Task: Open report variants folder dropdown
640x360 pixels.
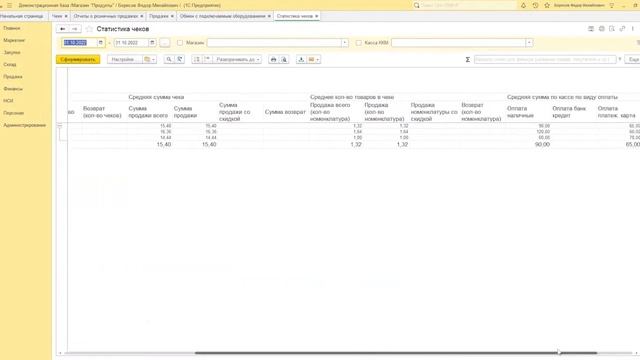Action: click(149, 60)
